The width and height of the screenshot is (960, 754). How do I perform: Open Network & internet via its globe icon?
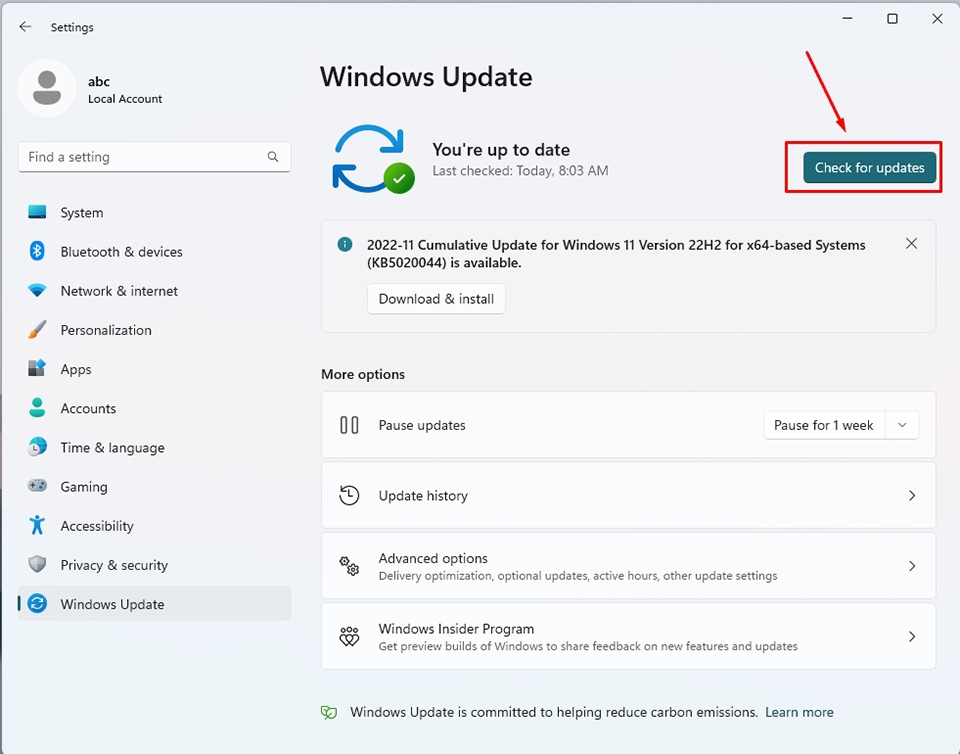[38, 291]
